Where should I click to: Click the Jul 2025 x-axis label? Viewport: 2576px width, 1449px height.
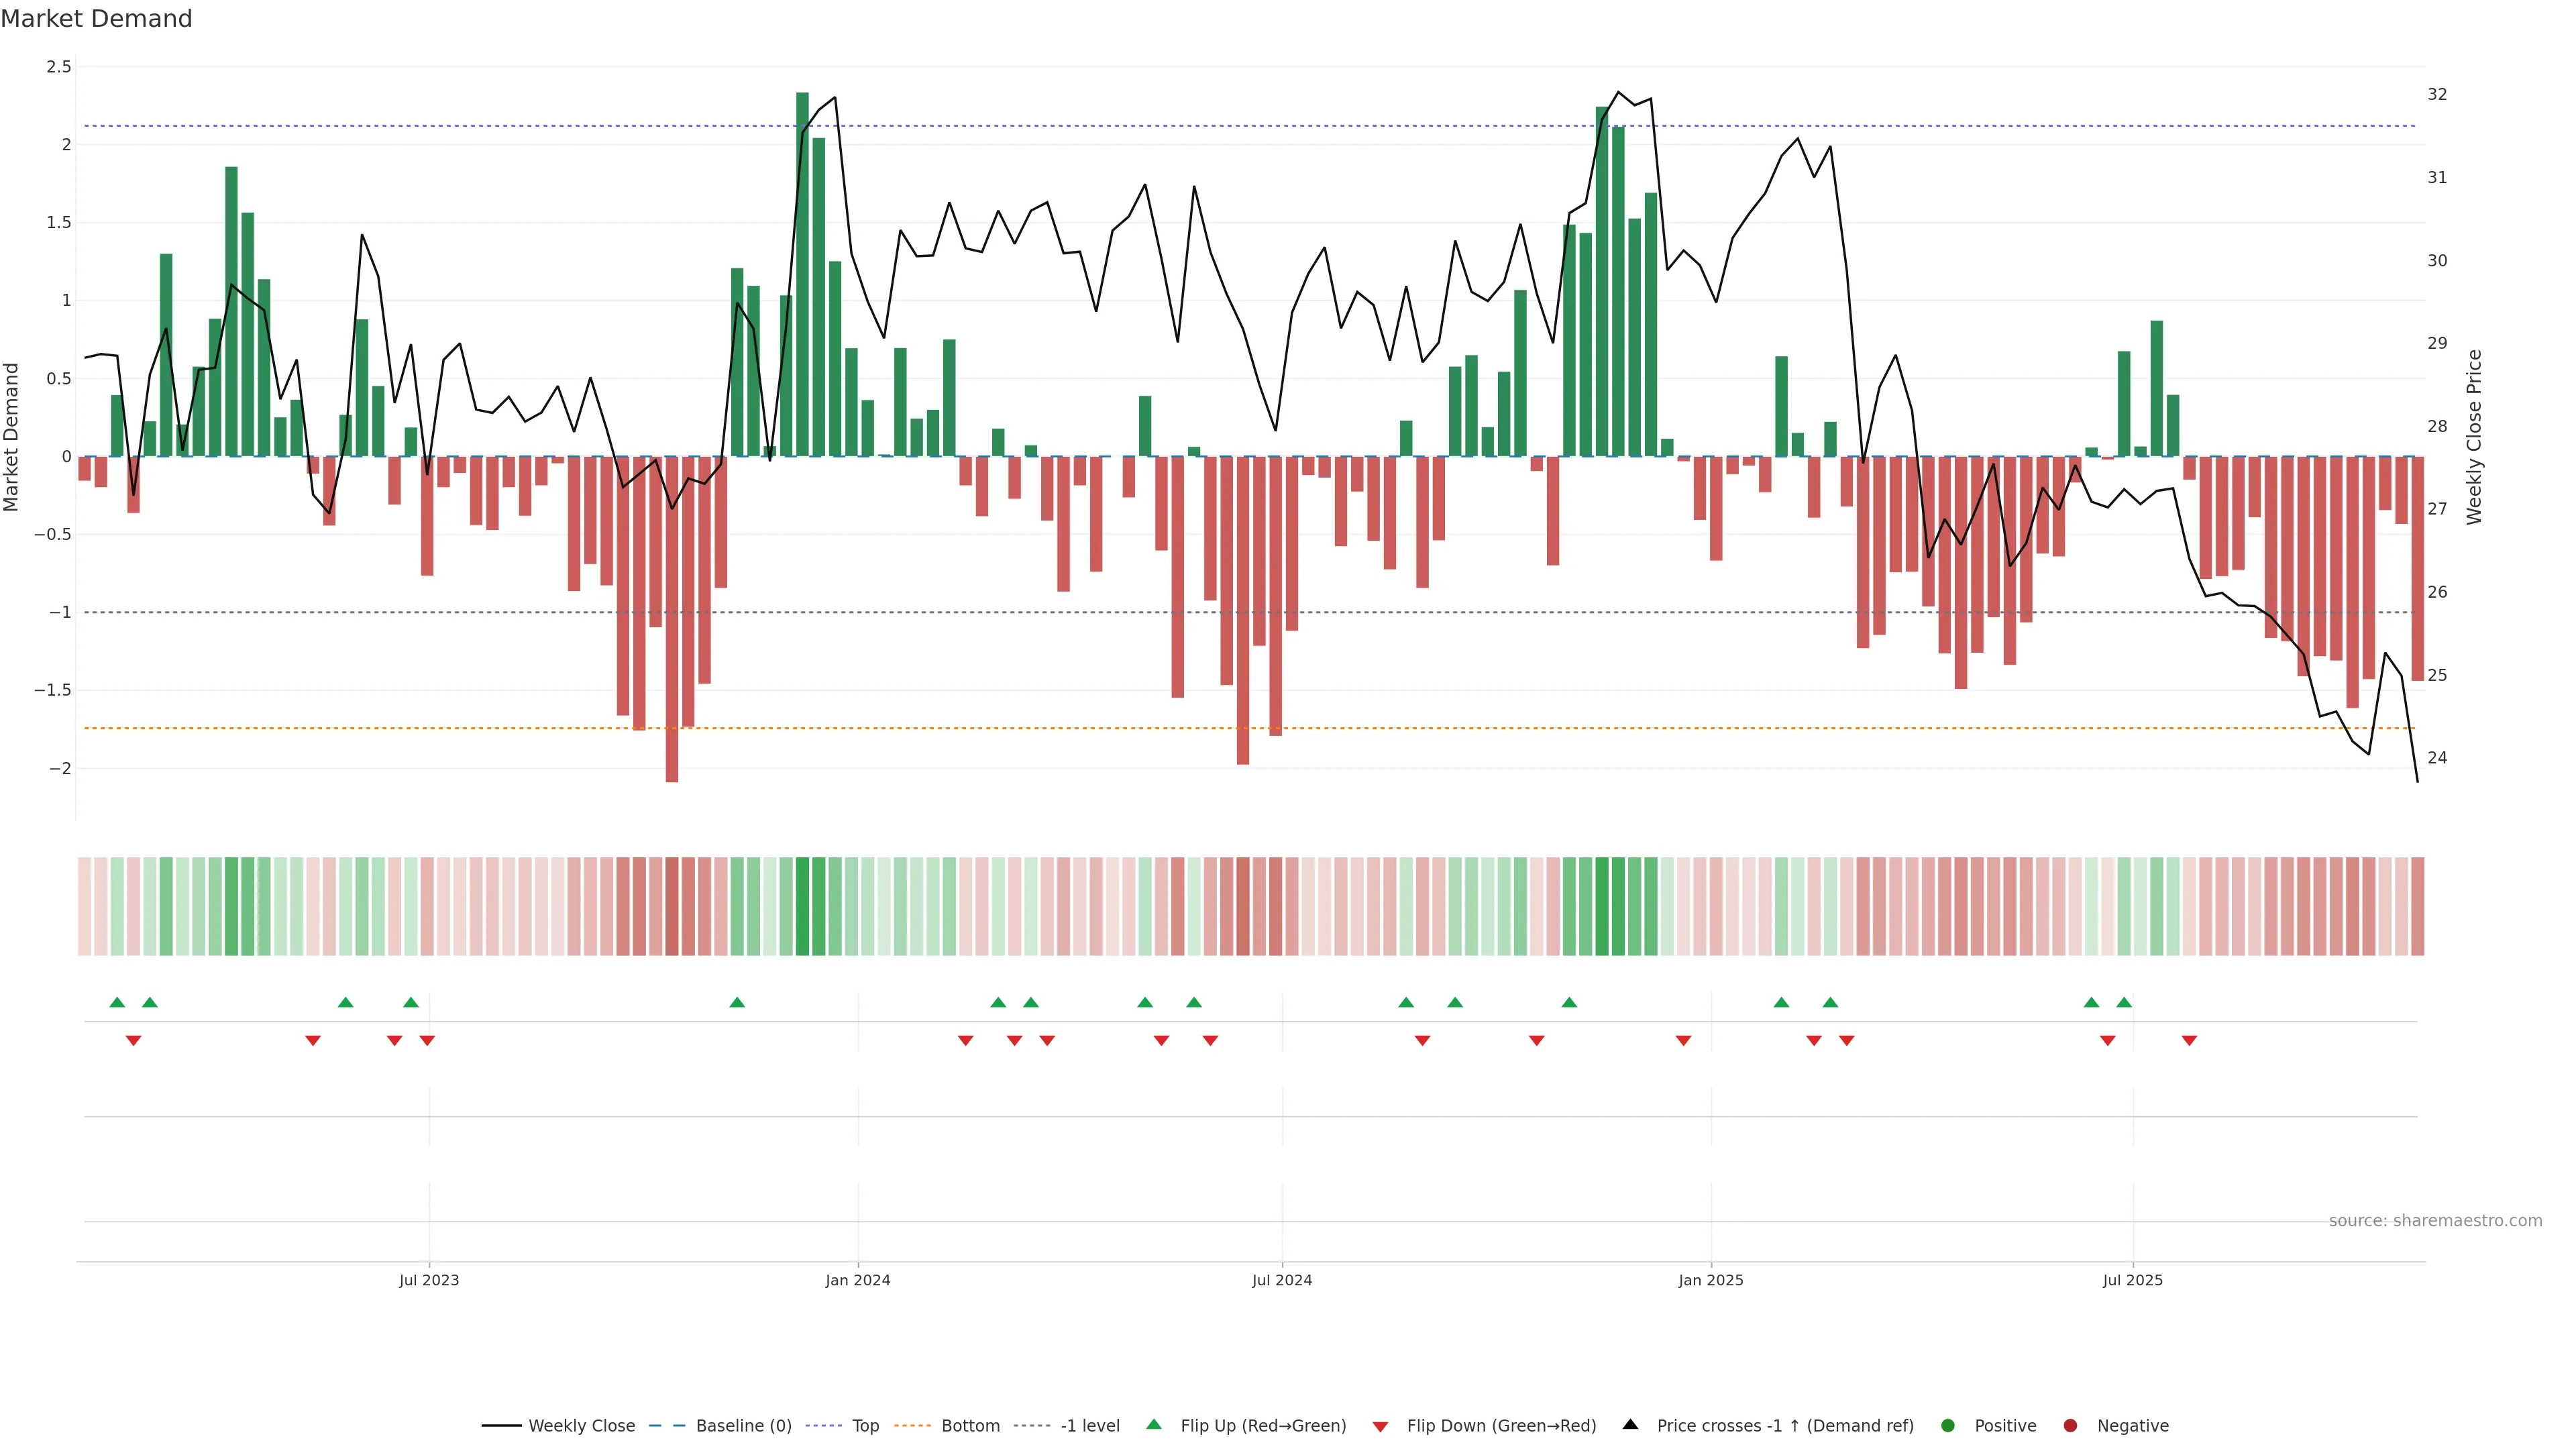pos(2132,1280)
